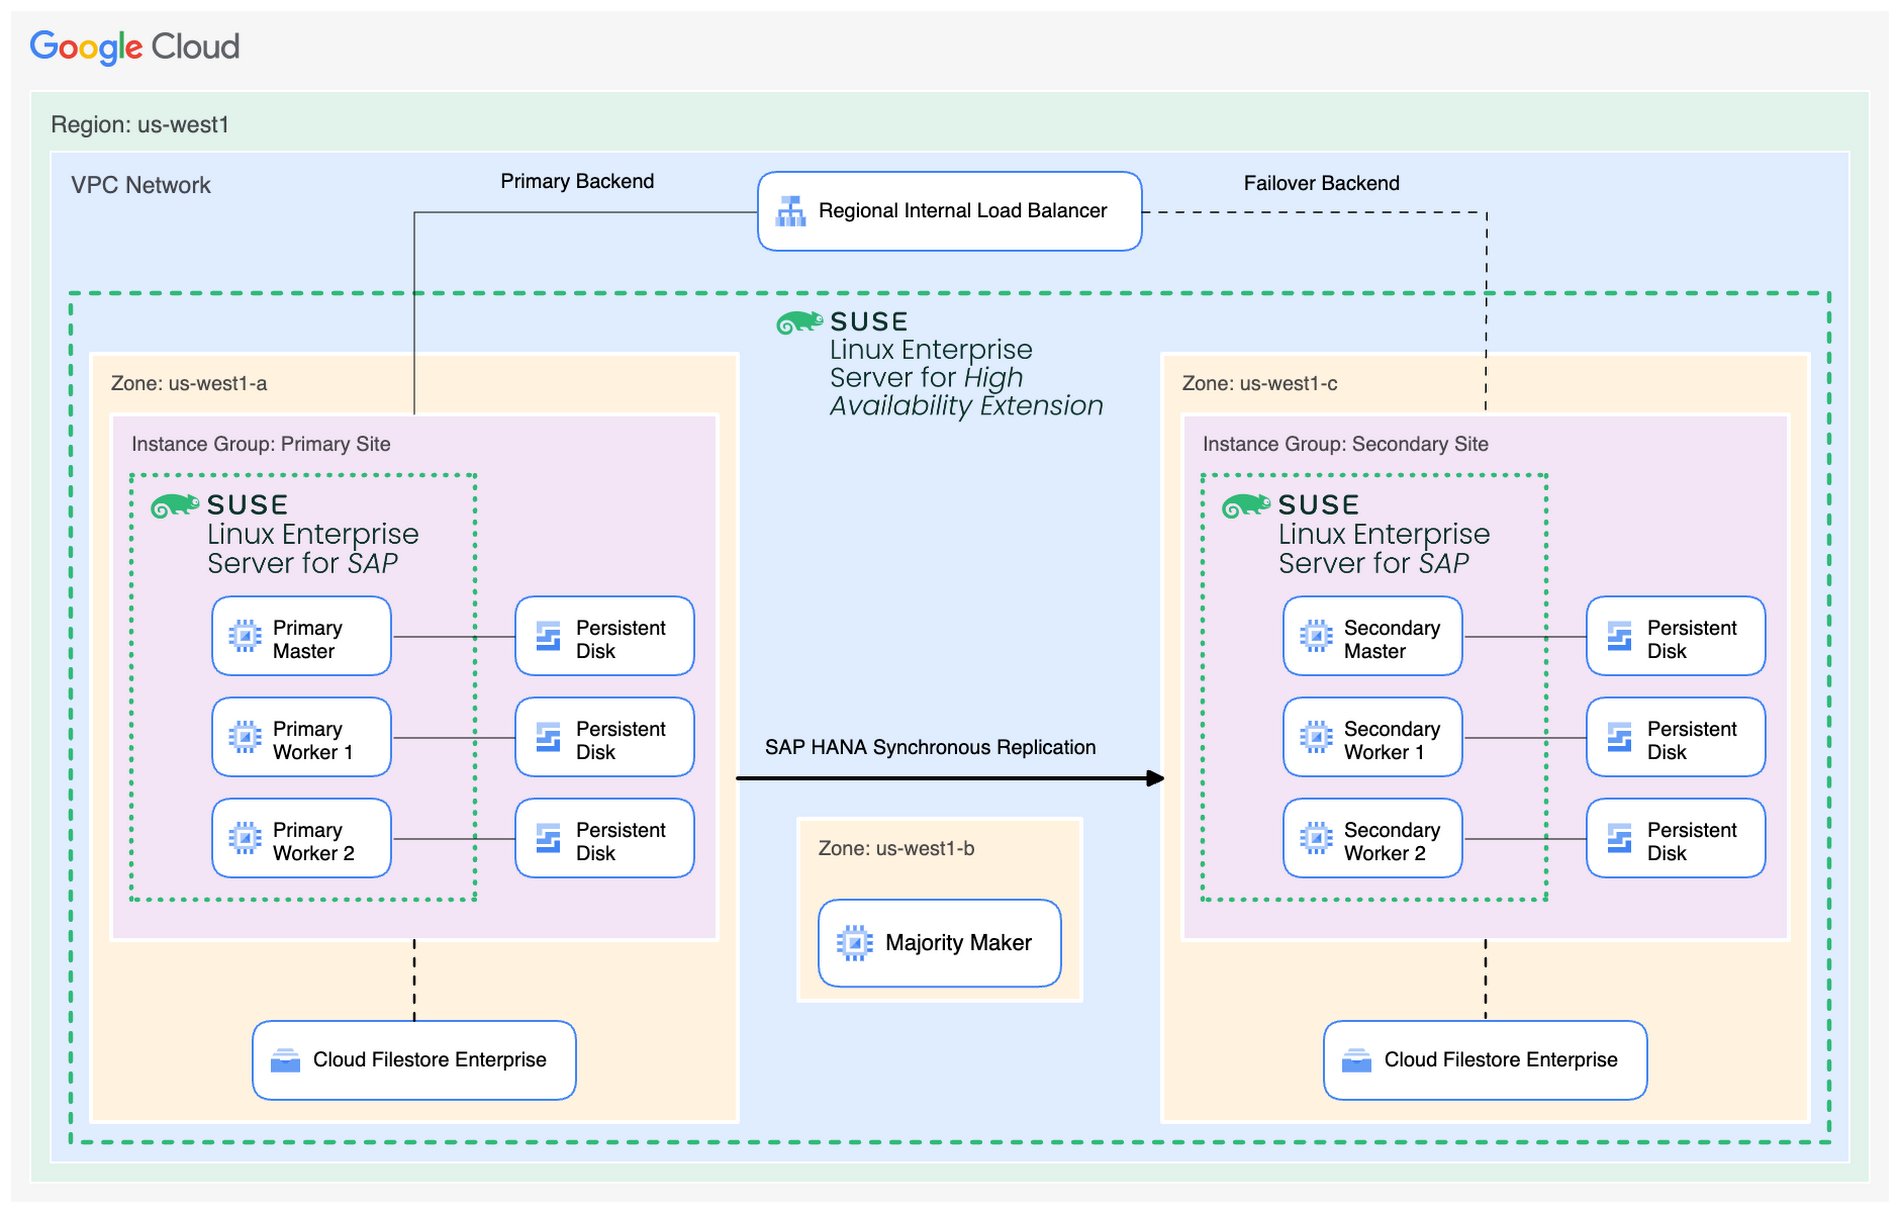The width and height of the screenshot is (1900, 1213).
Task: Click the Persistent Disk label next to Secondary Worker 2
Action: (x=1692, y=841)
